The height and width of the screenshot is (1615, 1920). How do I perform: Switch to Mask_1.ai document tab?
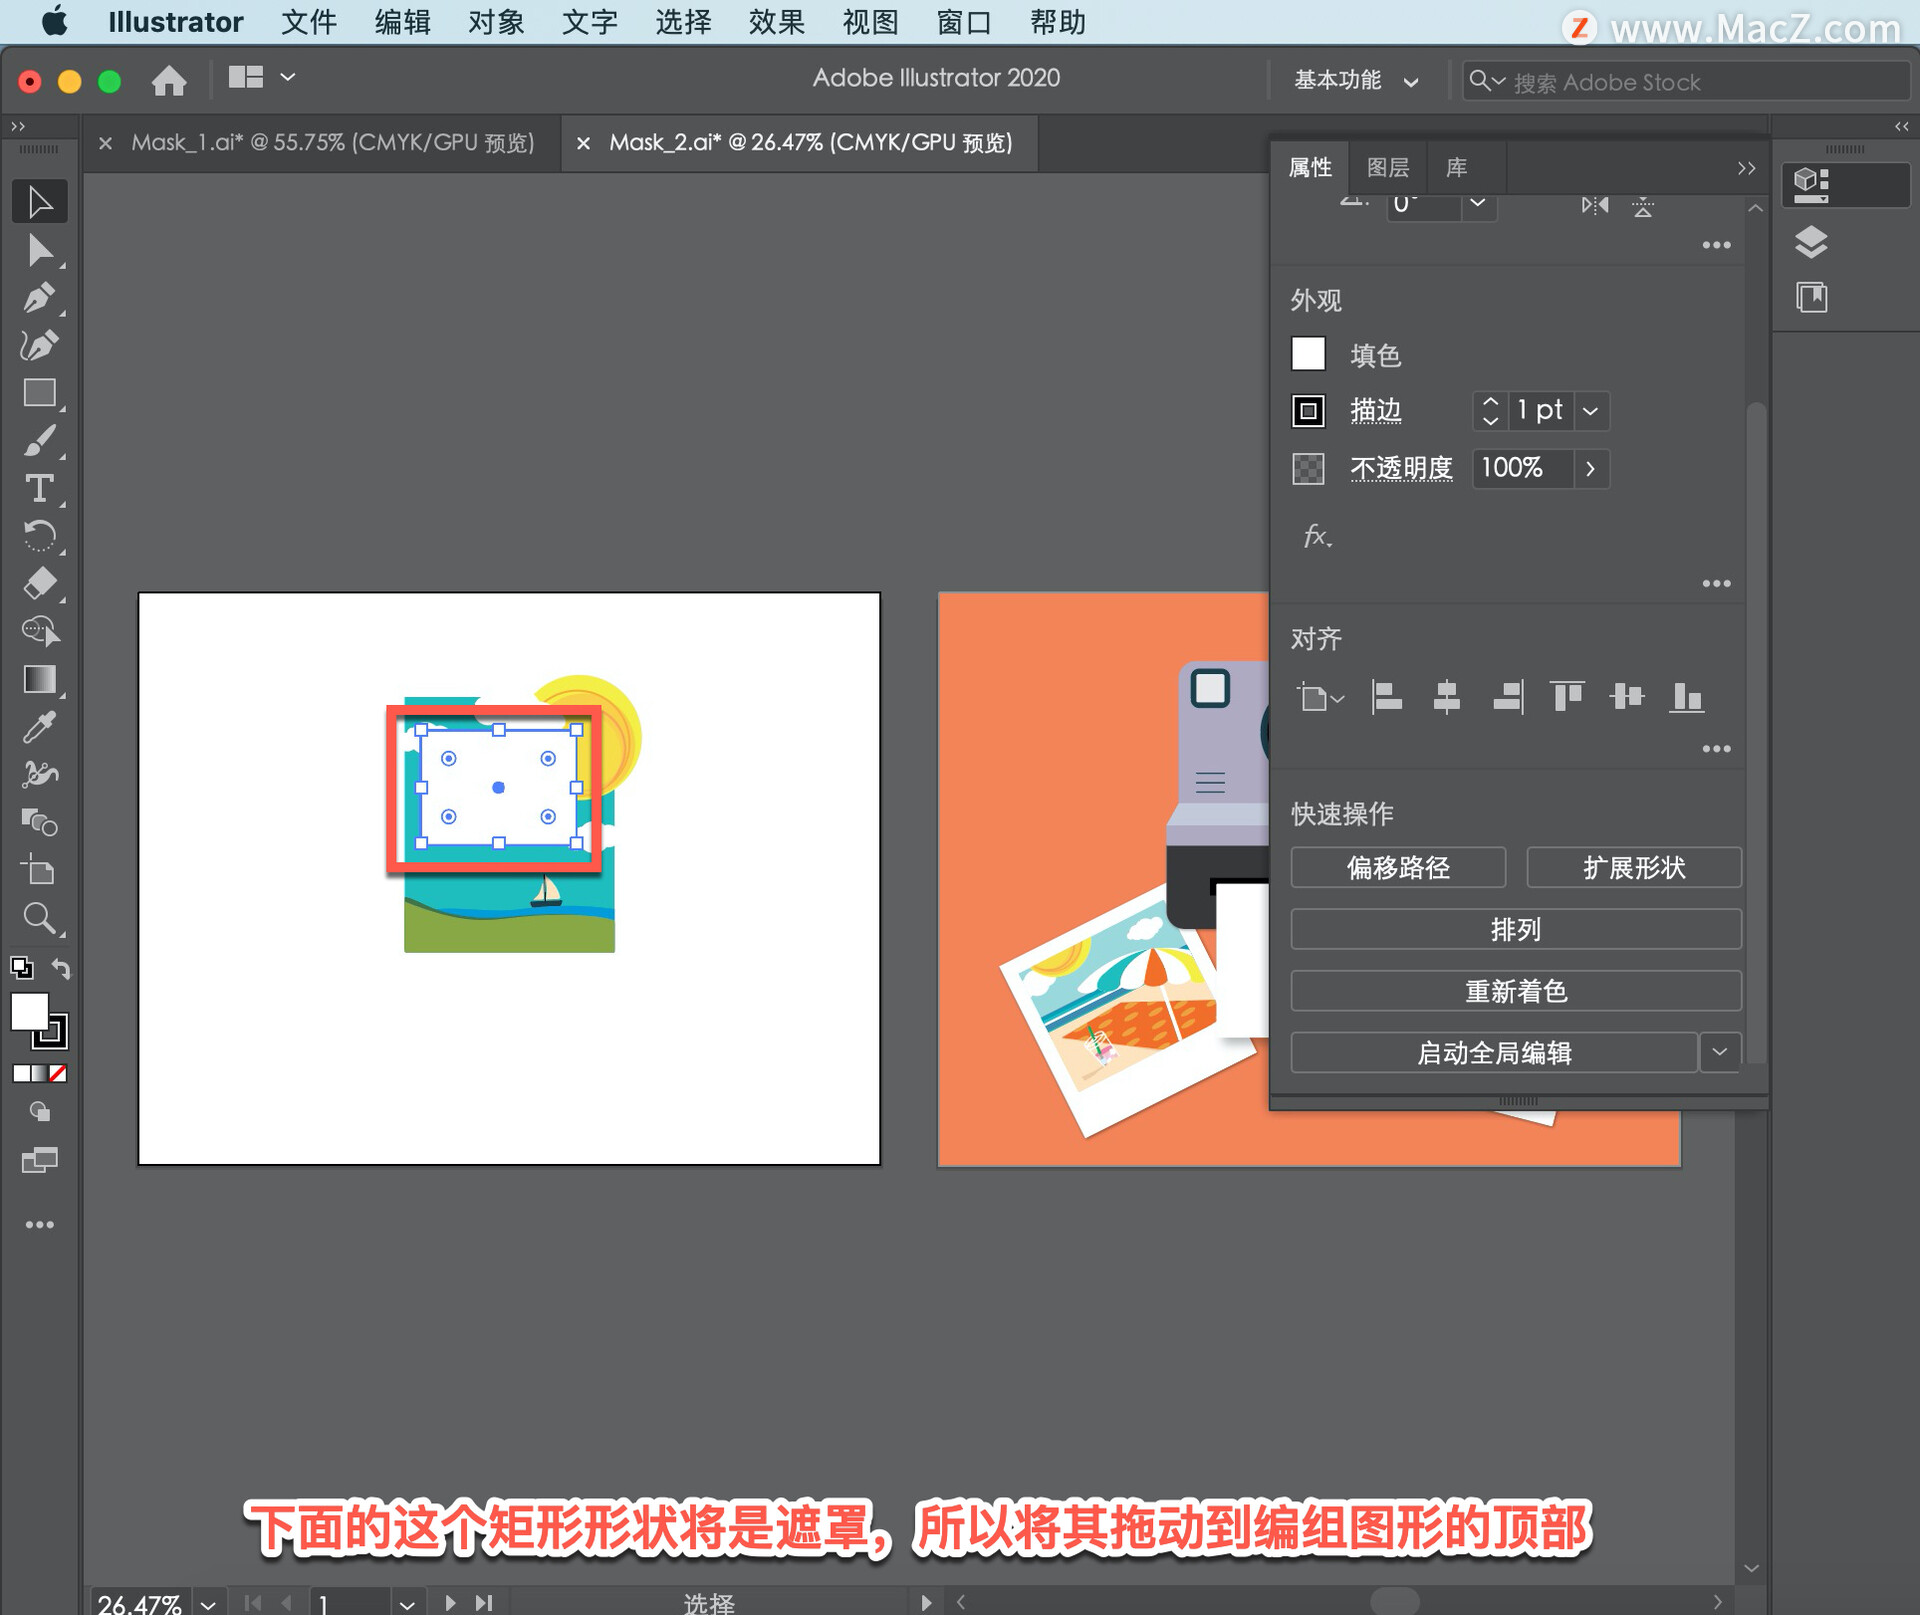333,143
